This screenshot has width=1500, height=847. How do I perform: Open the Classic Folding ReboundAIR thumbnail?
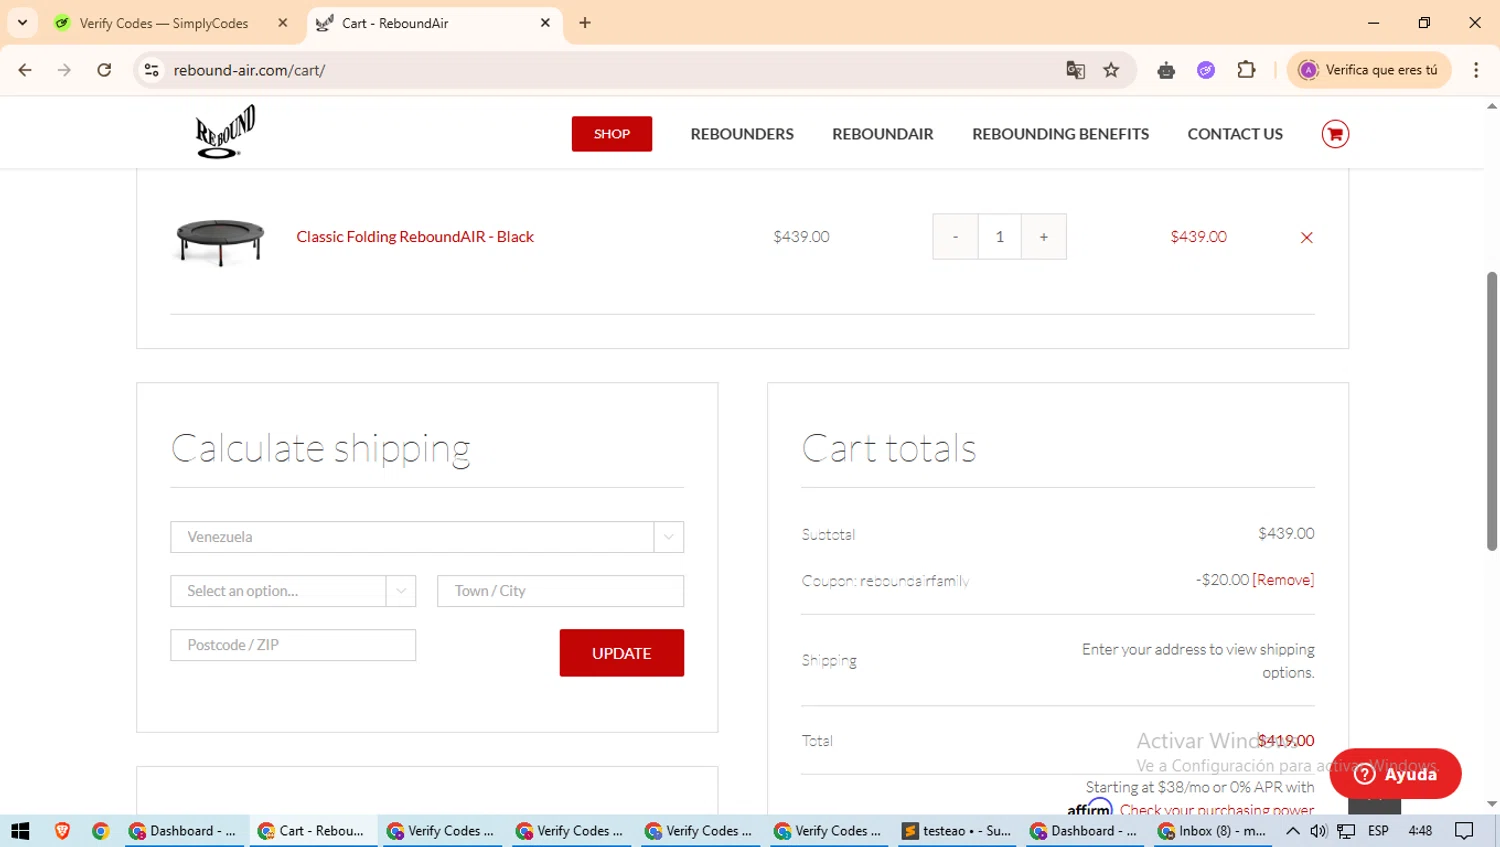(x=220, y=241)
